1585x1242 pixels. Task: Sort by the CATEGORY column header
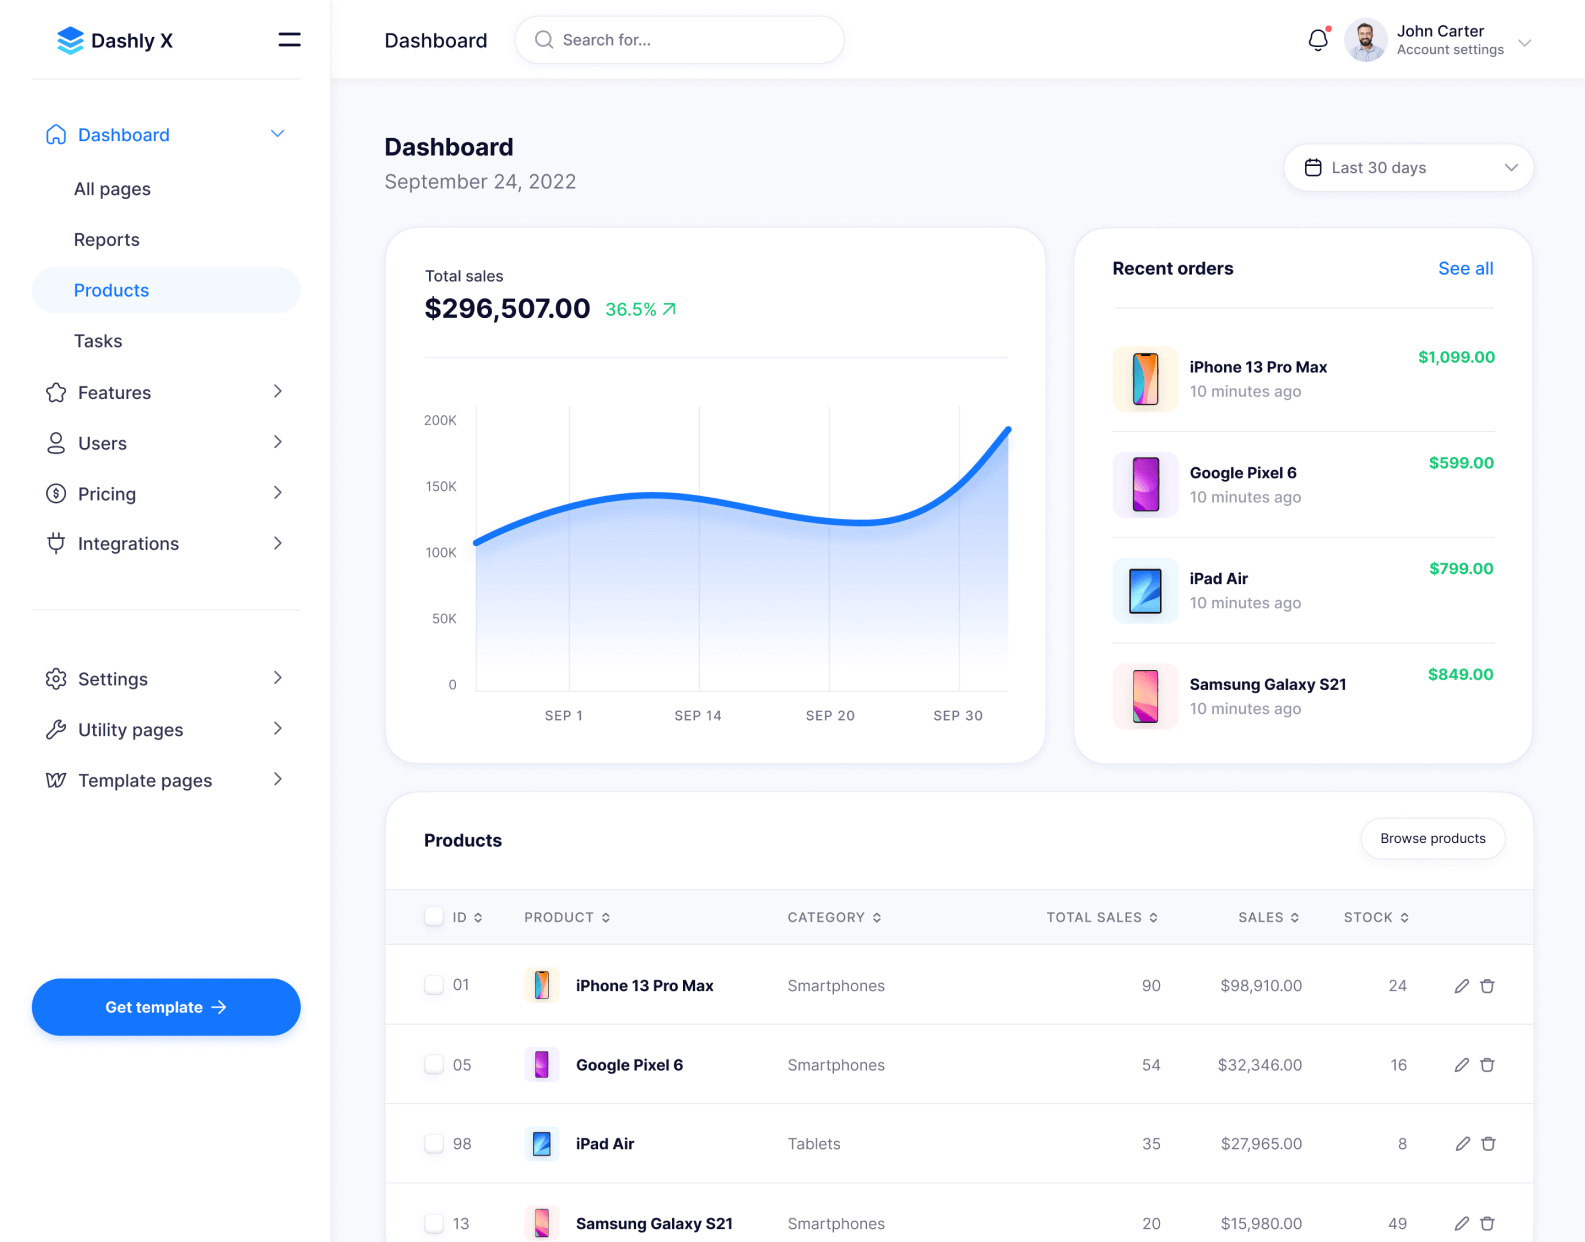[x=834, y=918]
